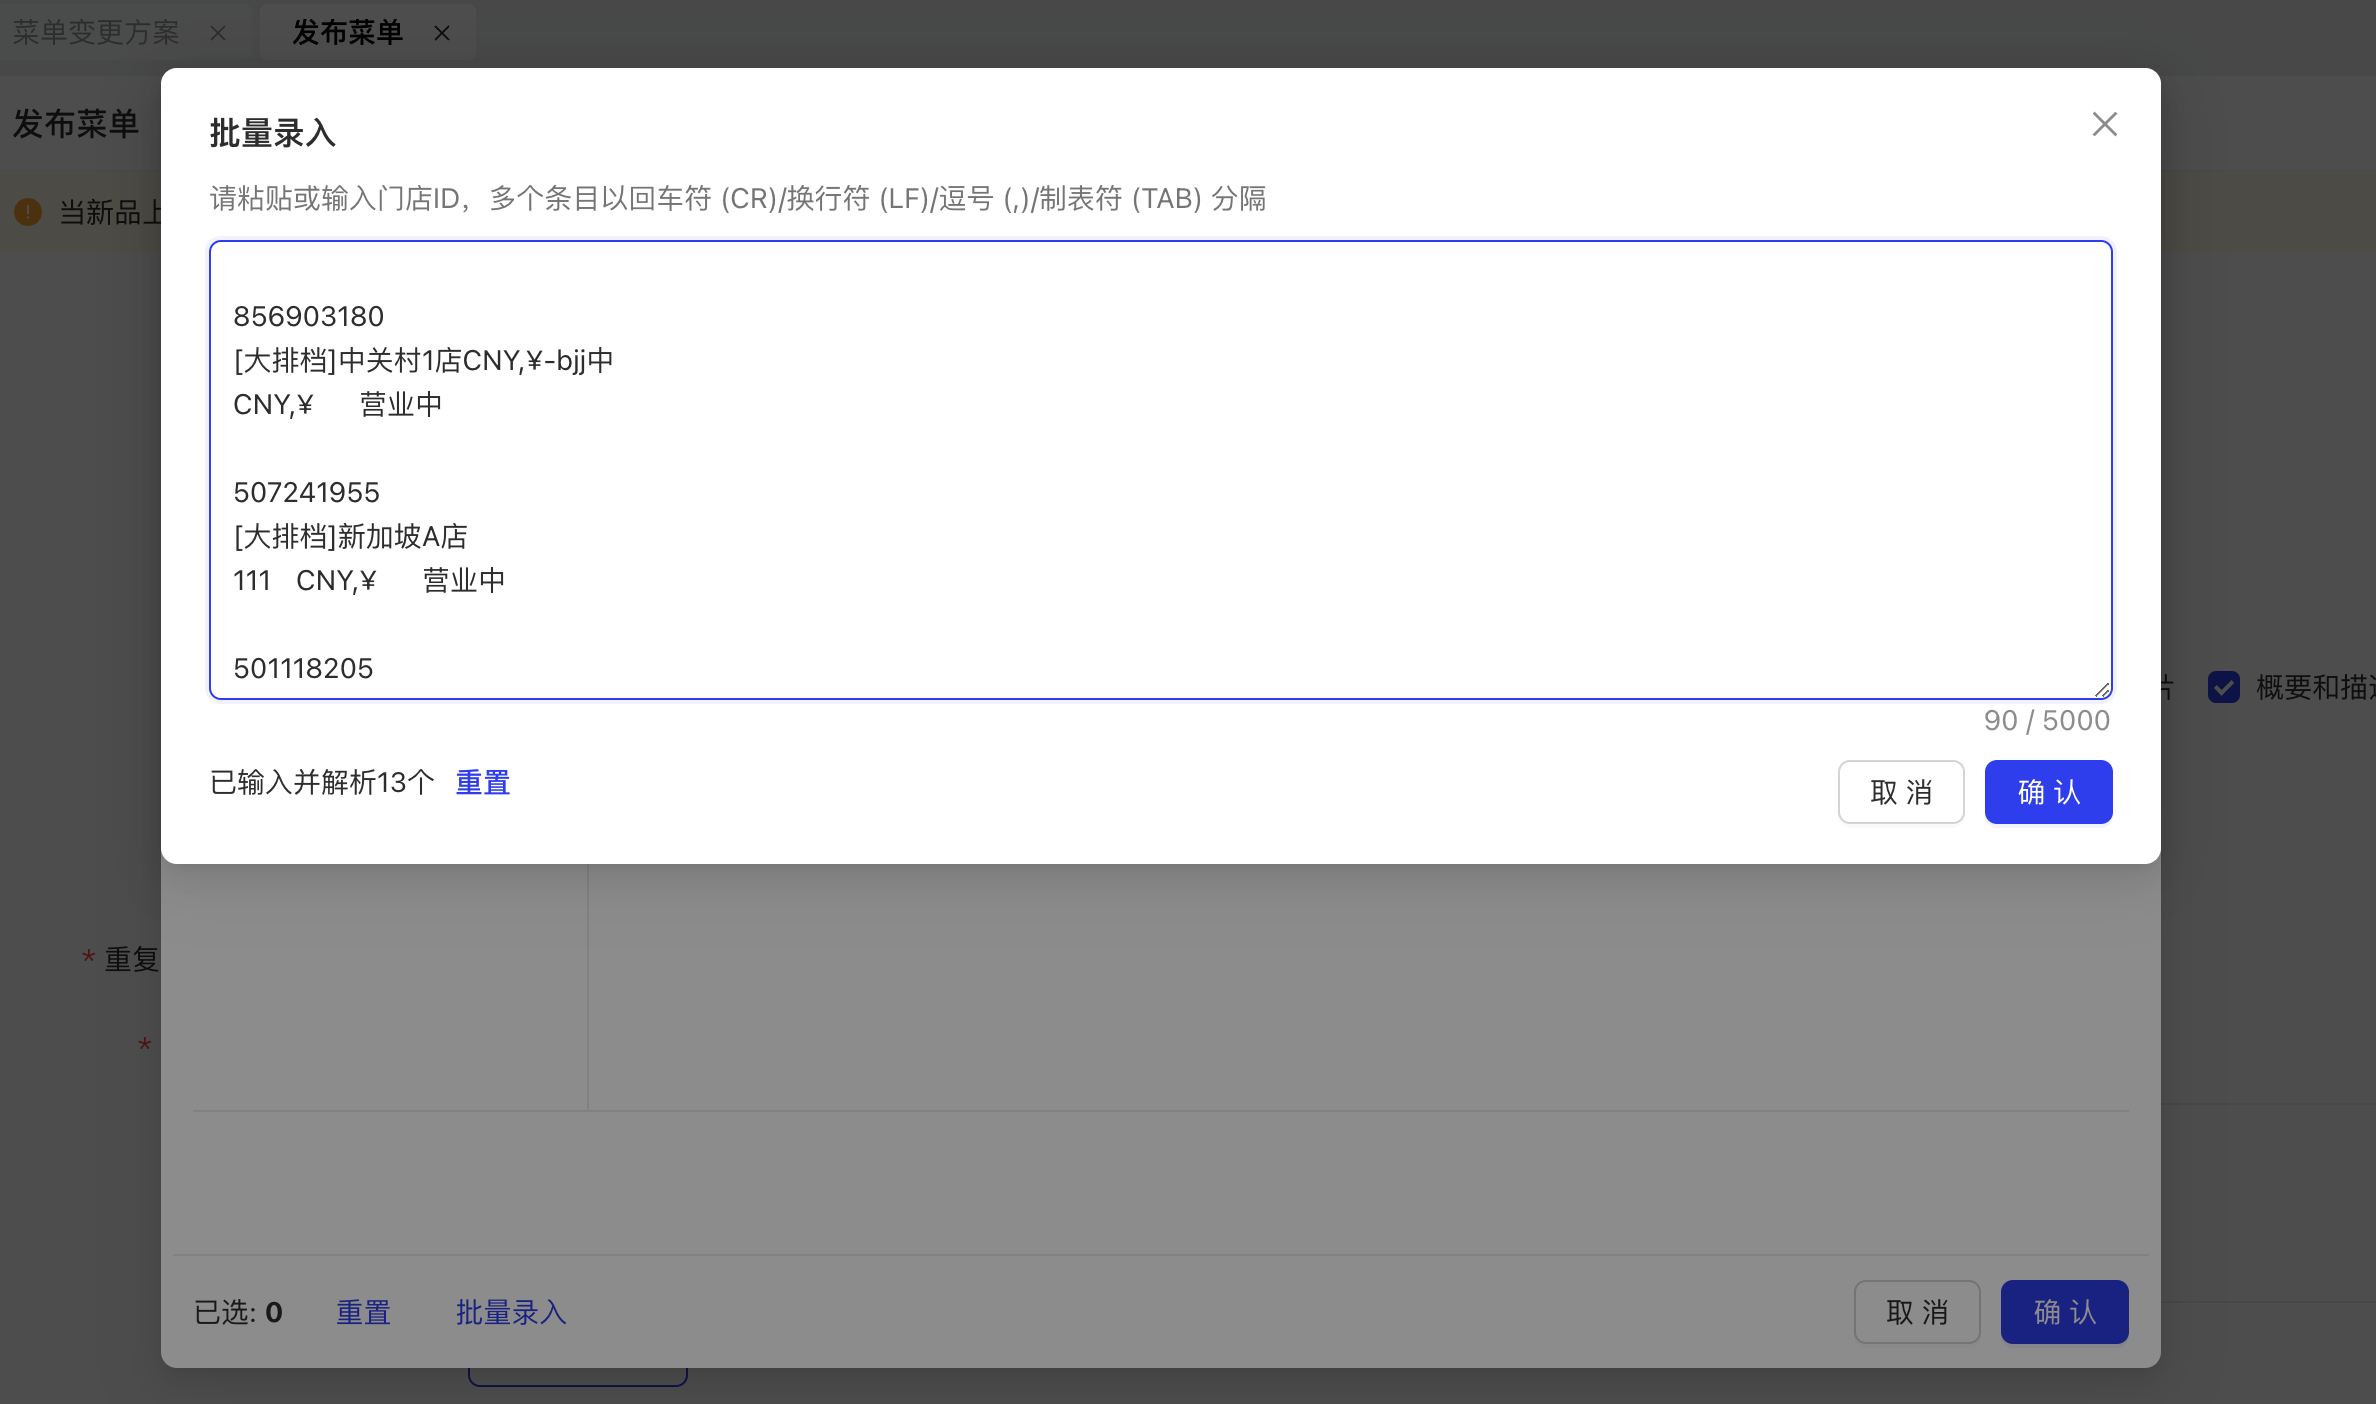
Task: Confirm batch entry with the dialog's 确认 button
Action: [2048, 792]
